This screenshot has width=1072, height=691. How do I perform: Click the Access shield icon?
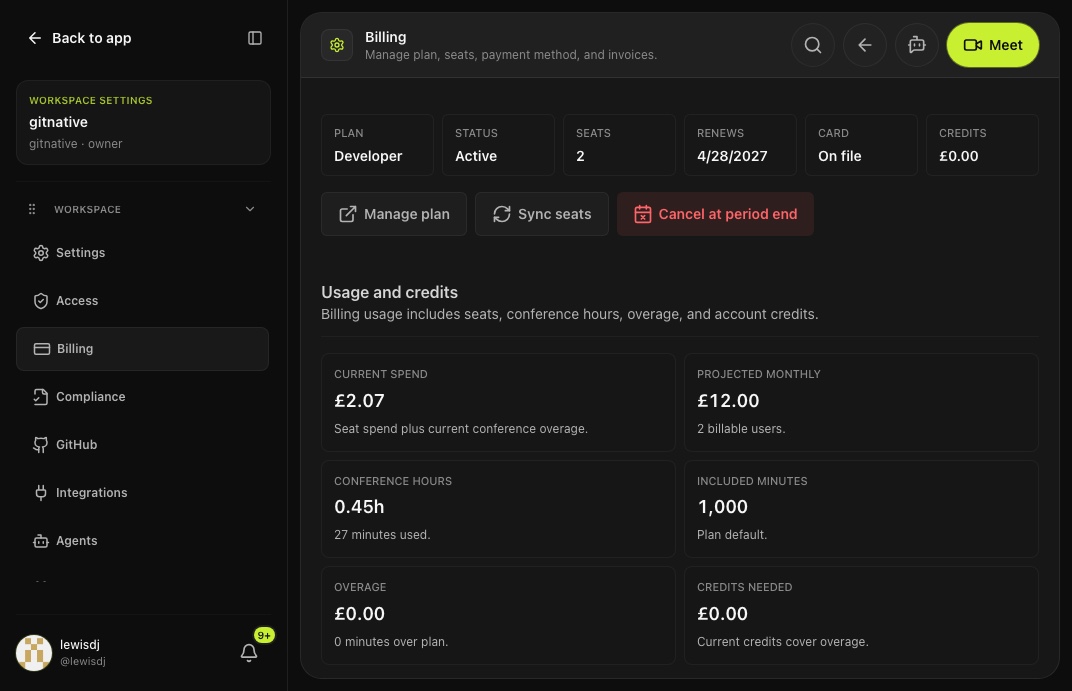click(x=41, y=301)
